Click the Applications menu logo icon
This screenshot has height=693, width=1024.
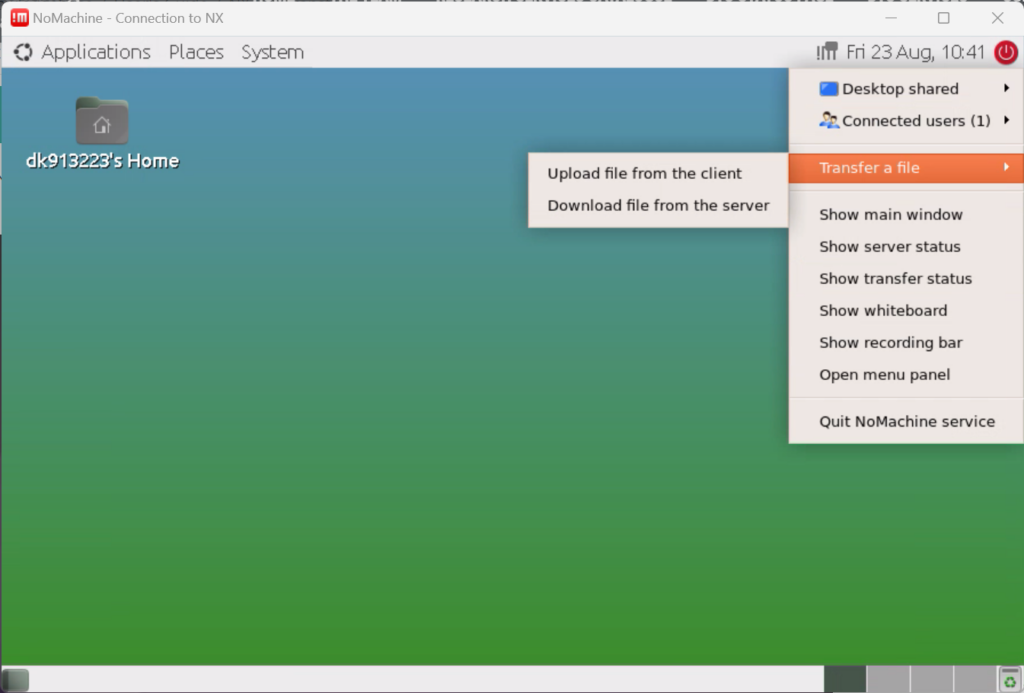tap(22, 51)
